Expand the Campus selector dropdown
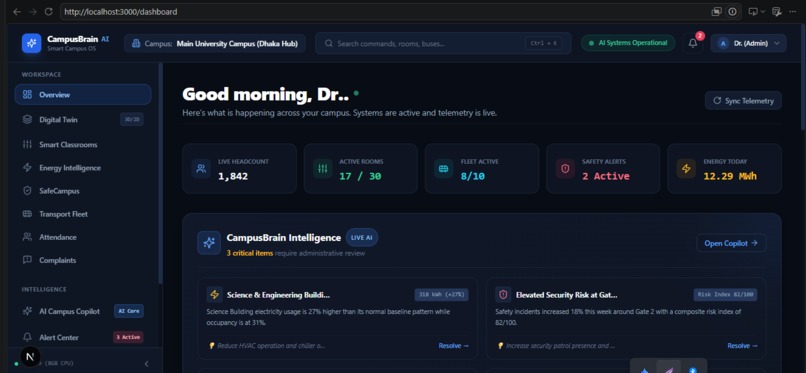Screen dimensions: 806x373 215,44
